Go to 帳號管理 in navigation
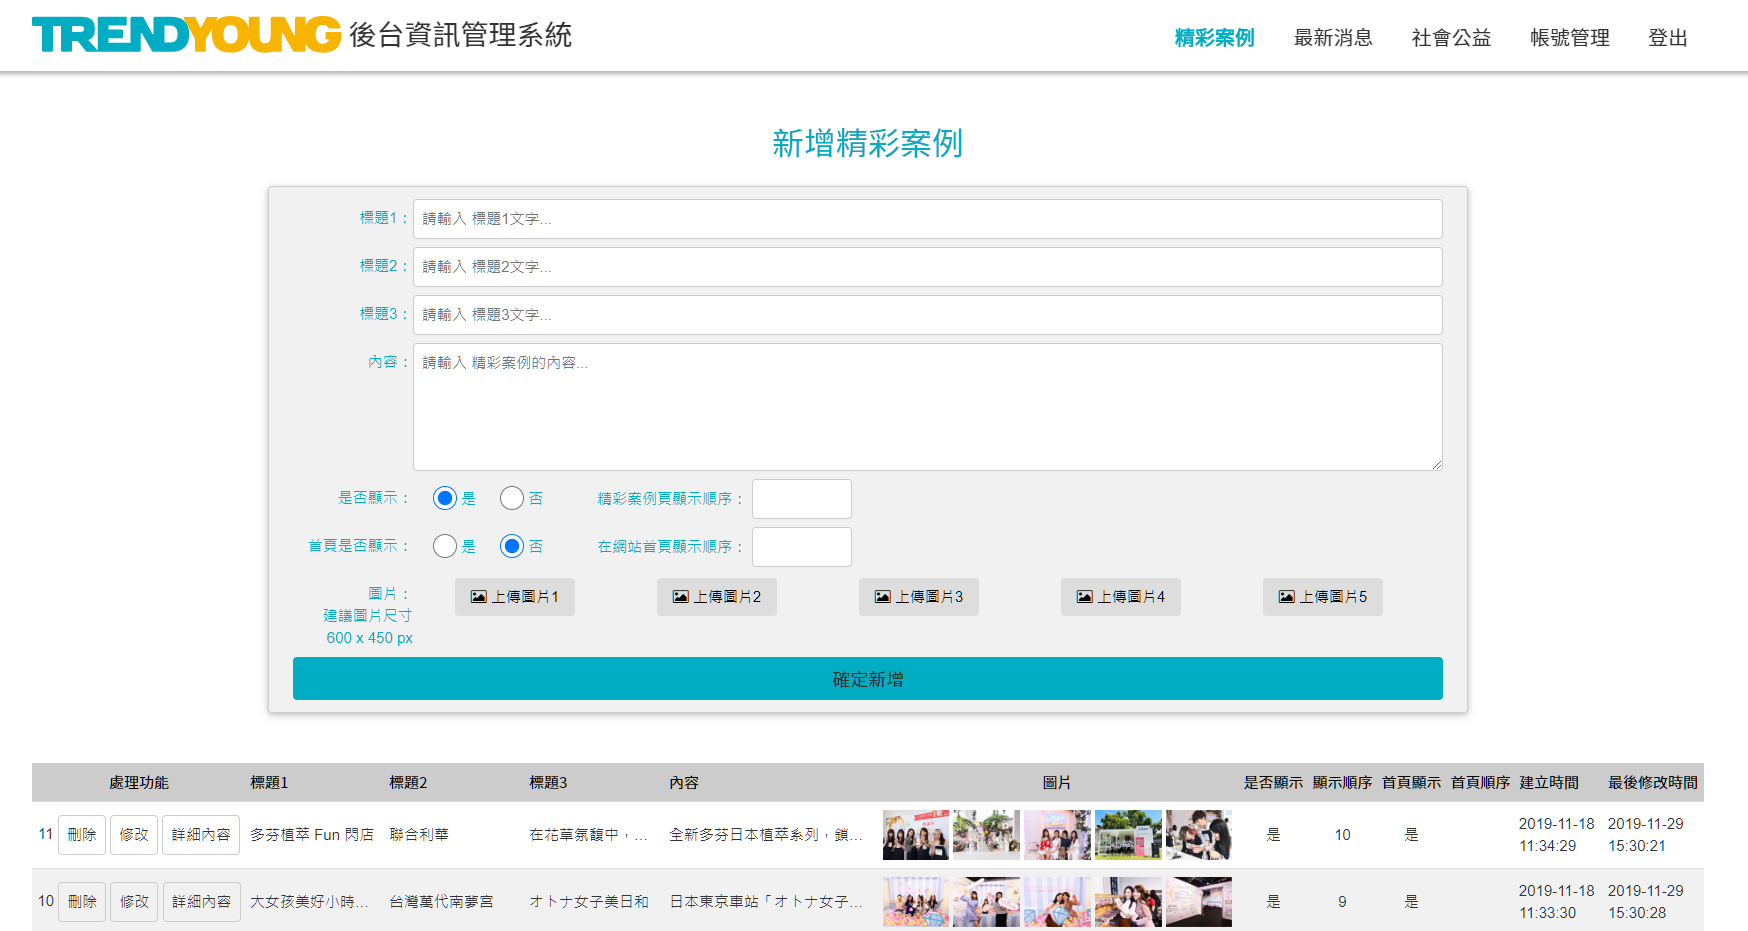Screen dimensions: 1748x931 1569,38
